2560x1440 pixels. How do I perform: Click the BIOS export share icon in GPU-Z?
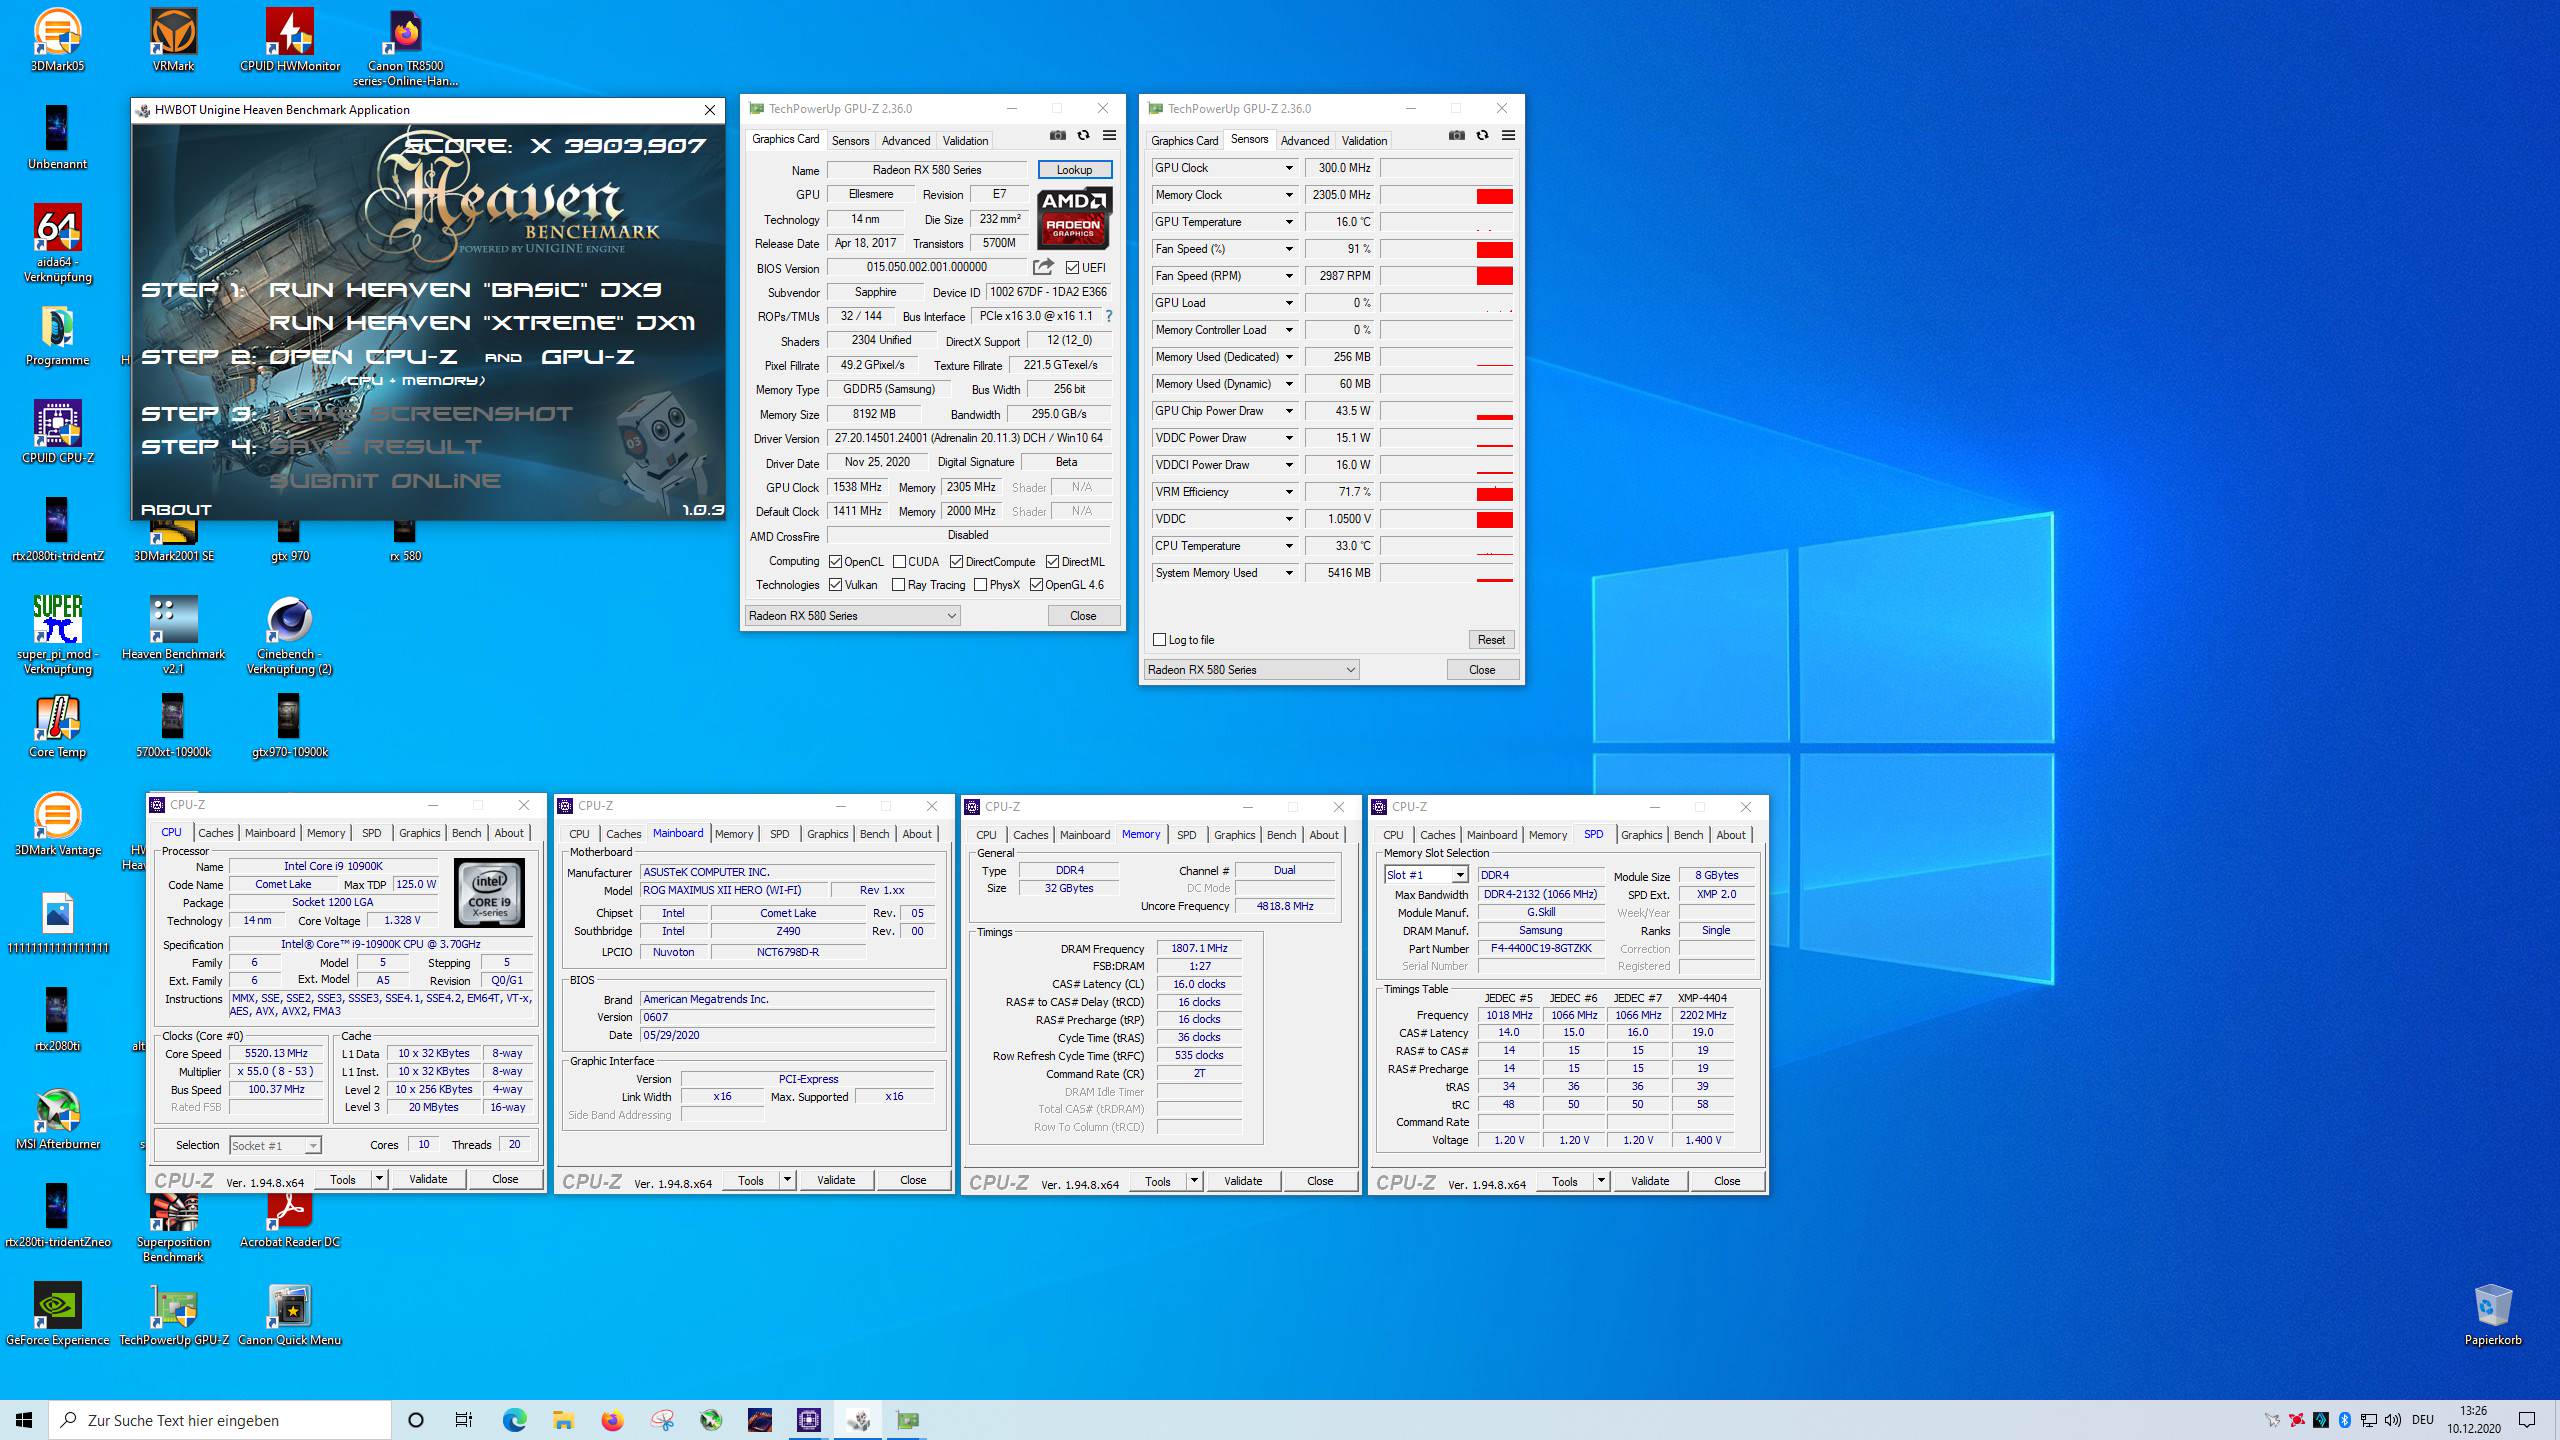[x=1043, y=267]
